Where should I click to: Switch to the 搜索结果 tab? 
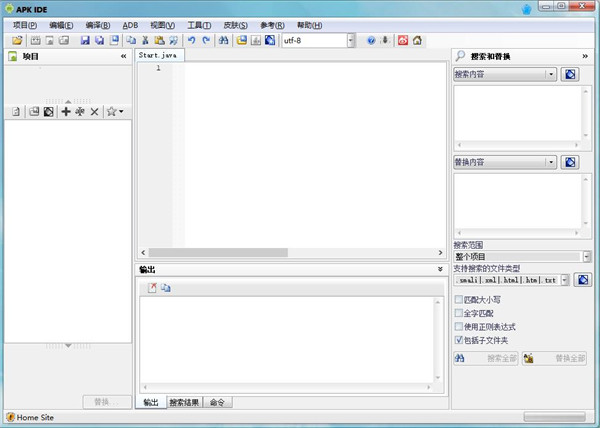pyautogui.click(x=184, y=402)
